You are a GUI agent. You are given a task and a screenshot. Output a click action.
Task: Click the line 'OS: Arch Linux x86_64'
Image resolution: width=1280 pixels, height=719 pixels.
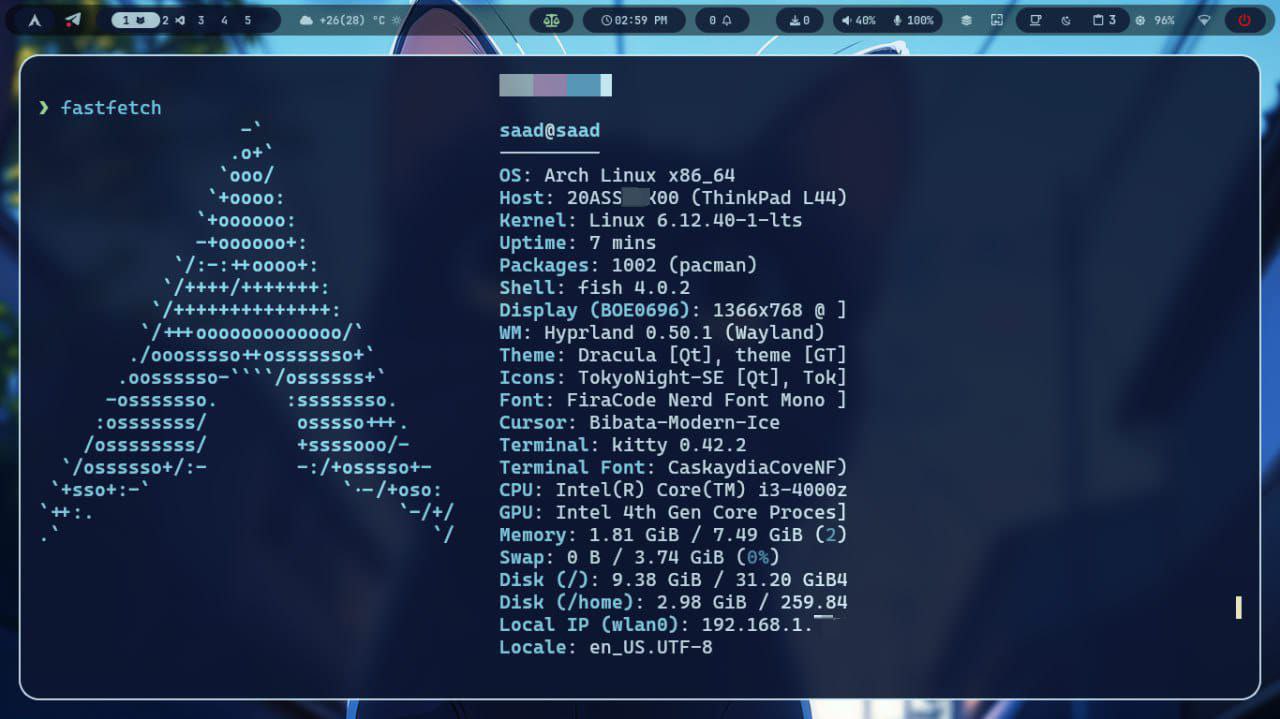point(617,175)
